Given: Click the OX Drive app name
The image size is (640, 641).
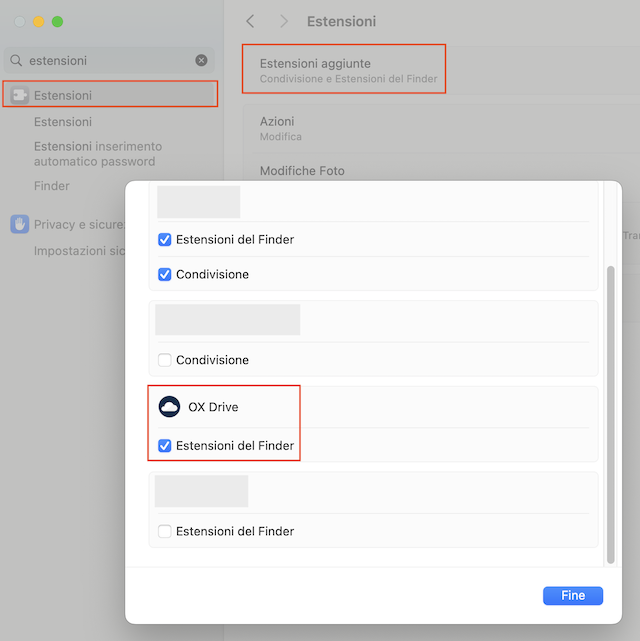Looking at the screenshot, I should tap(213, 407).
